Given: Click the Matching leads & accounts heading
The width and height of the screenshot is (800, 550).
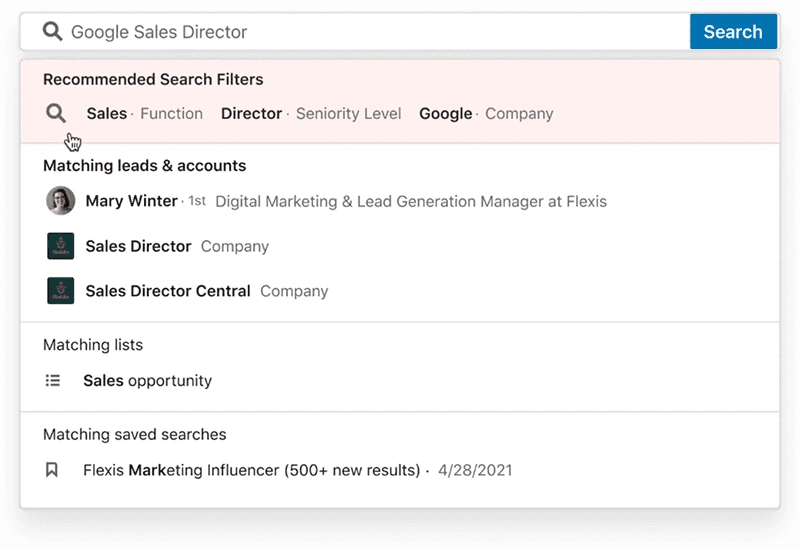Looking at the screenshot, I should coord(144,166).
